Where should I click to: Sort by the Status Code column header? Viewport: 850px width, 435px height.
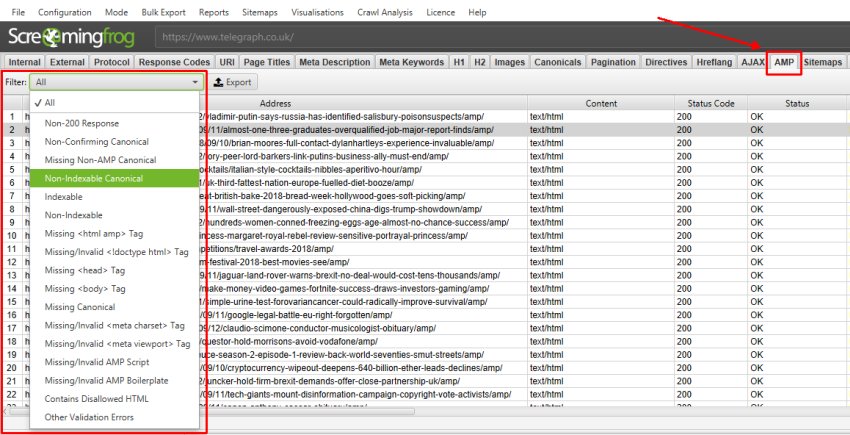click(x=711, y=104)
